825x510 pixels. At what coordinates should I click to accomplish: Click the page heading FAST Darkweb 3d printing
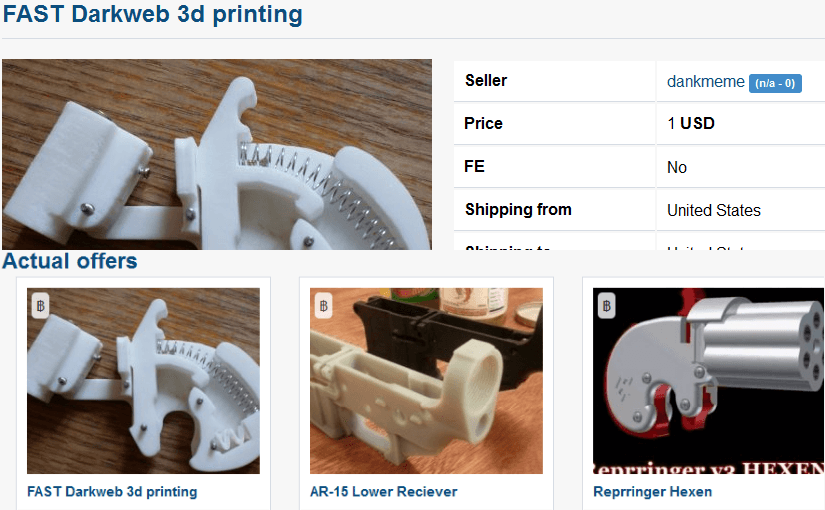coord(153,15)
